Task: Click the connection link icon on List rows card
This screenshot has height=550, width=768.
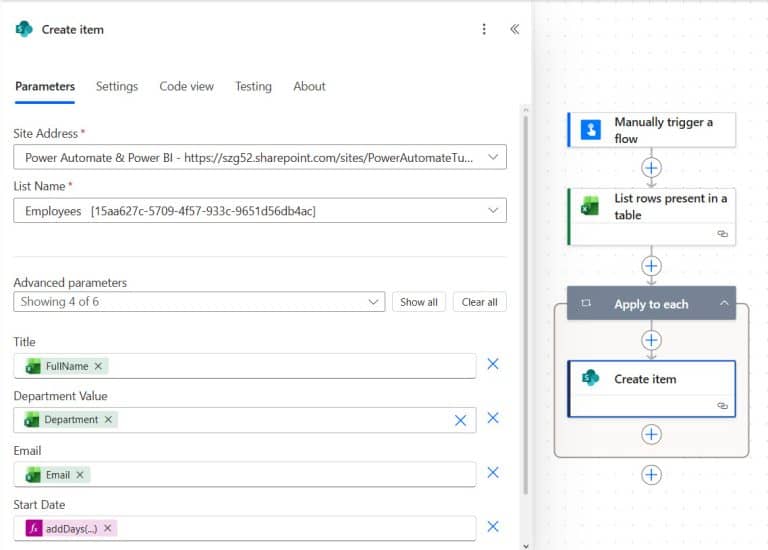Action: [722, 234]
